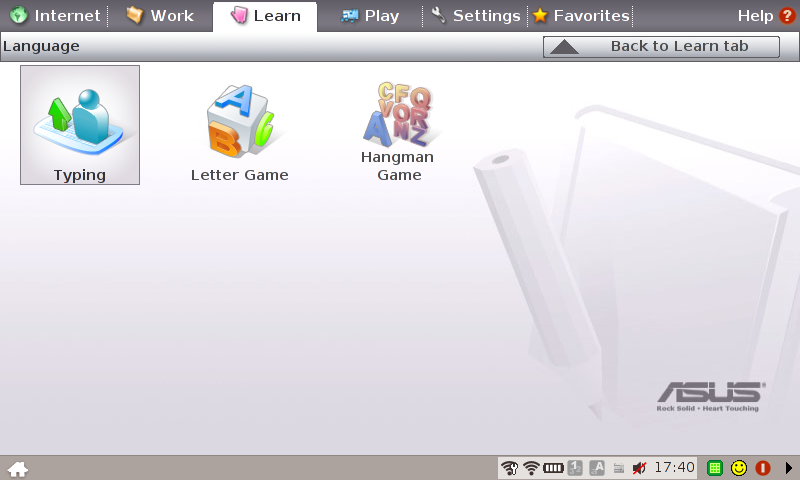Start the Hangman Game

point(398,132)
